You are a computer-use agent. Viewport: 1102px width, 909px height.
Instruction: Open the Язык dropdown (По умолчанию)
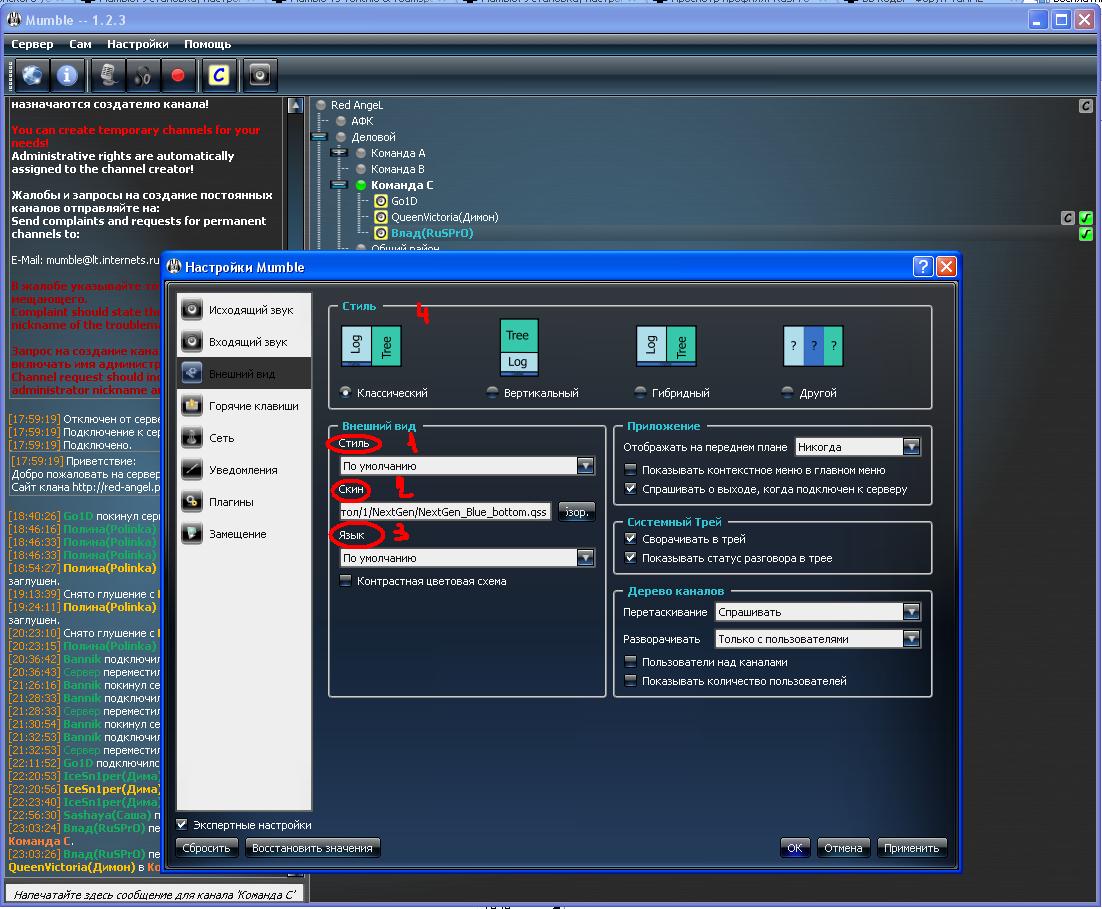pos(467,557)
